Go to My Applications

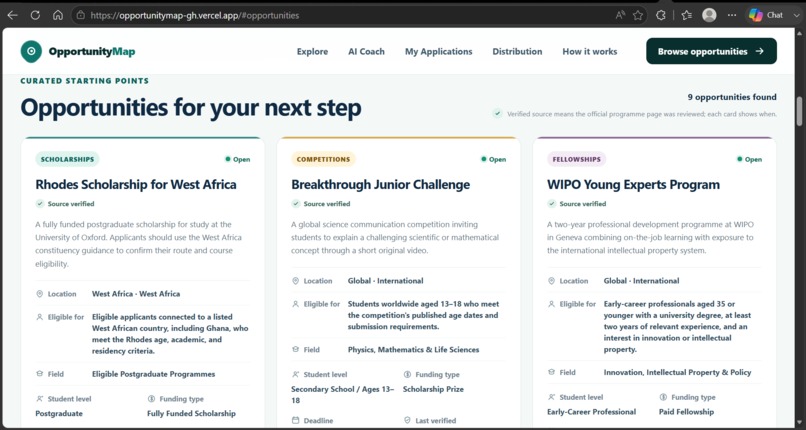[438, 51]
